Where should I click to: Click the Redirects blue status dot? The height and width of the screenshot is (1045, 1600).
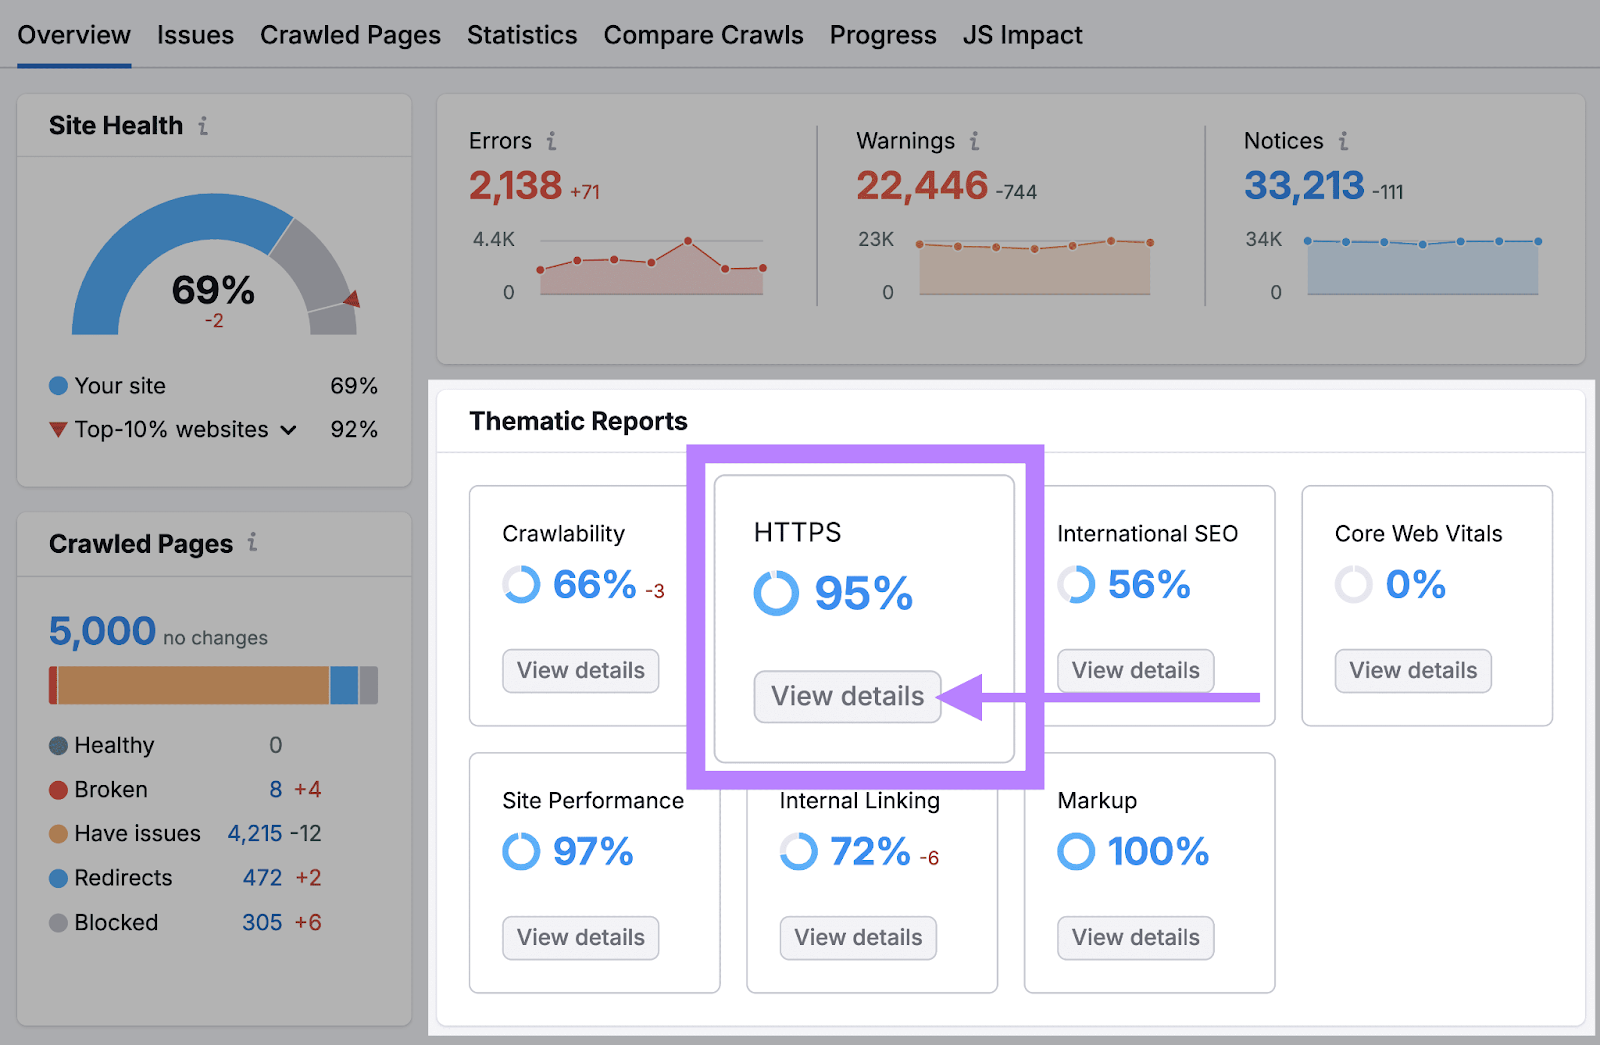[58, 878]
